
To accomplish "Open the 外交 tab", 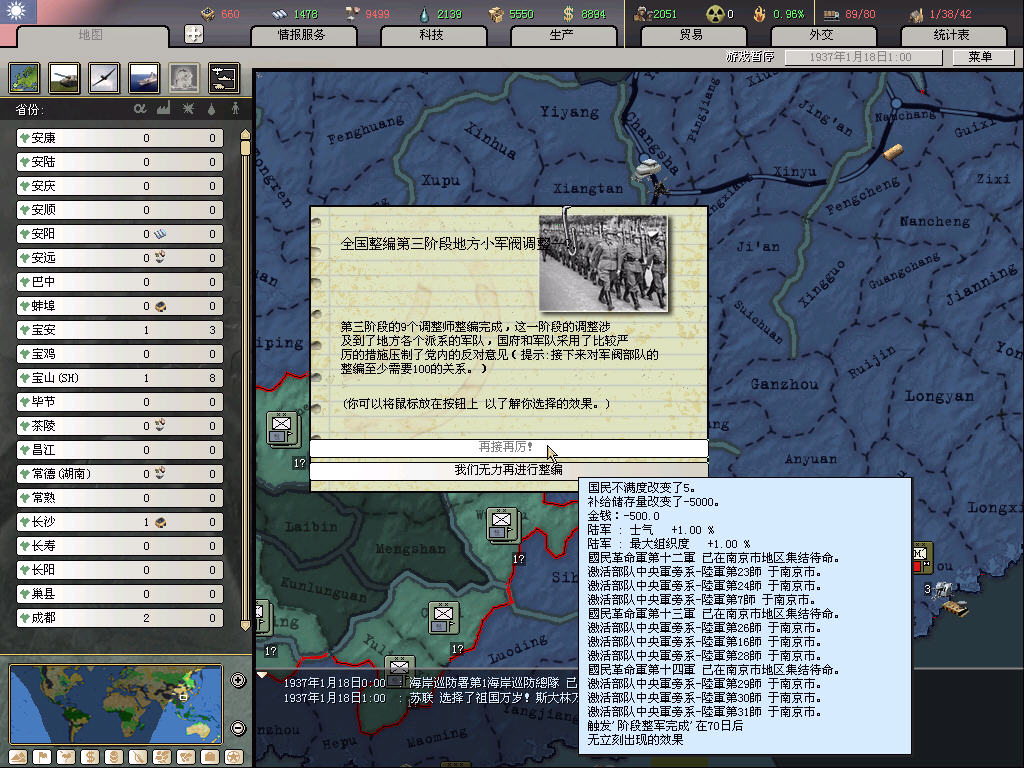I will 820,35.
